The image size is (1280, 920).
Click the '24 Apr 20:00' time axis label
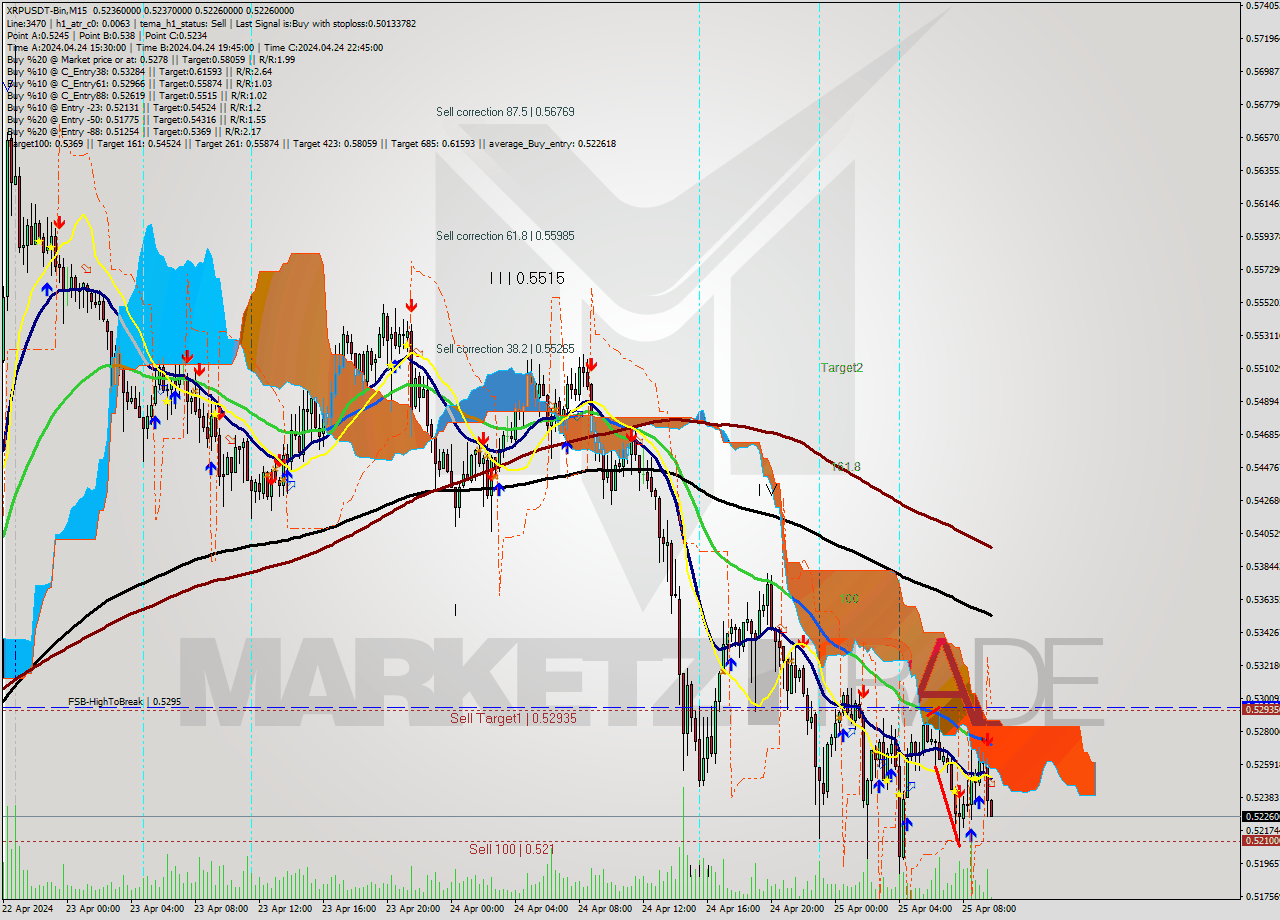796,908
